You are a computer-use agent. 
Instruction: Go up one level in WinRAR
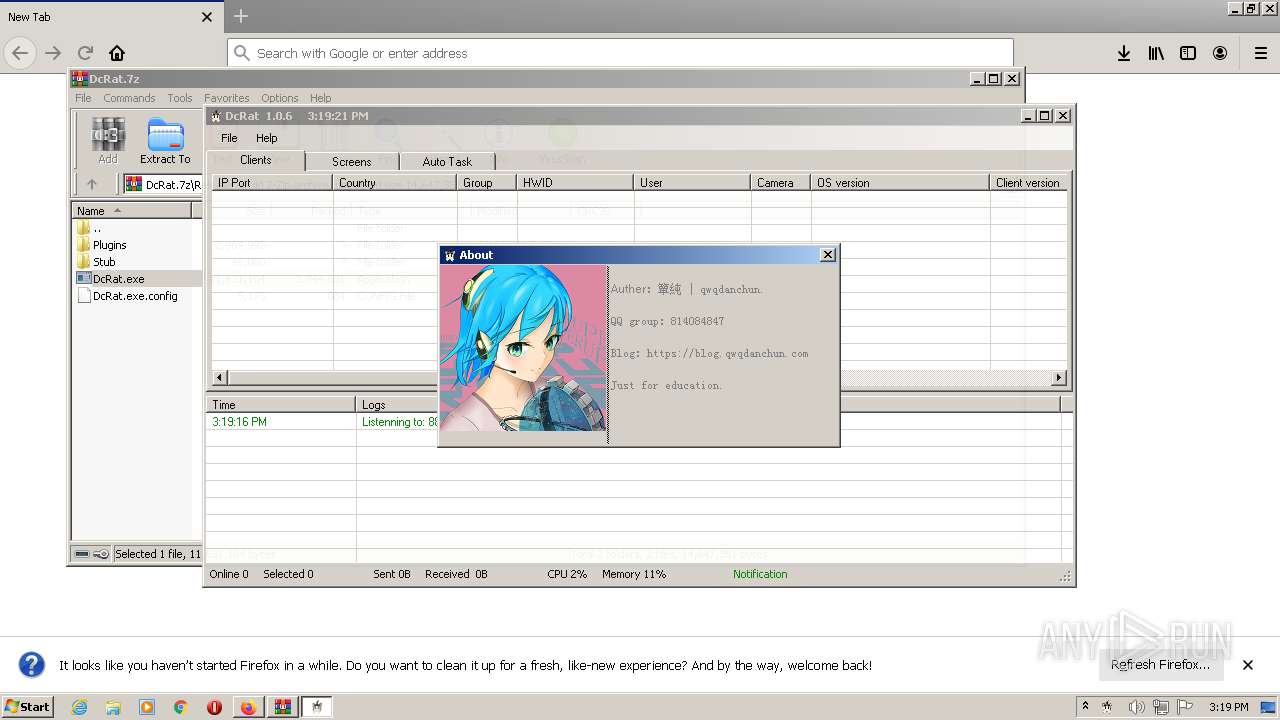pos(92,184)
